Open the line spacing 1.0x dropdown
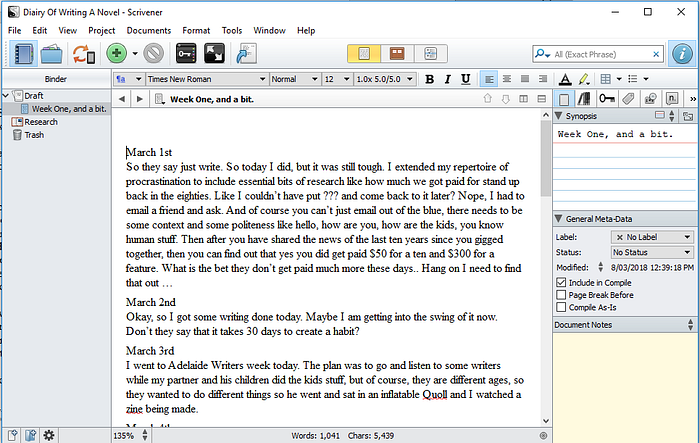 385,79
